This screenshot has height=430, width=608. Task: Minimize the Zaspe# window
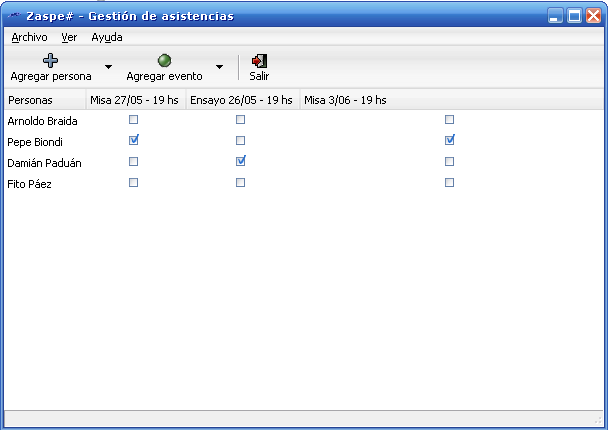[555, 16]
